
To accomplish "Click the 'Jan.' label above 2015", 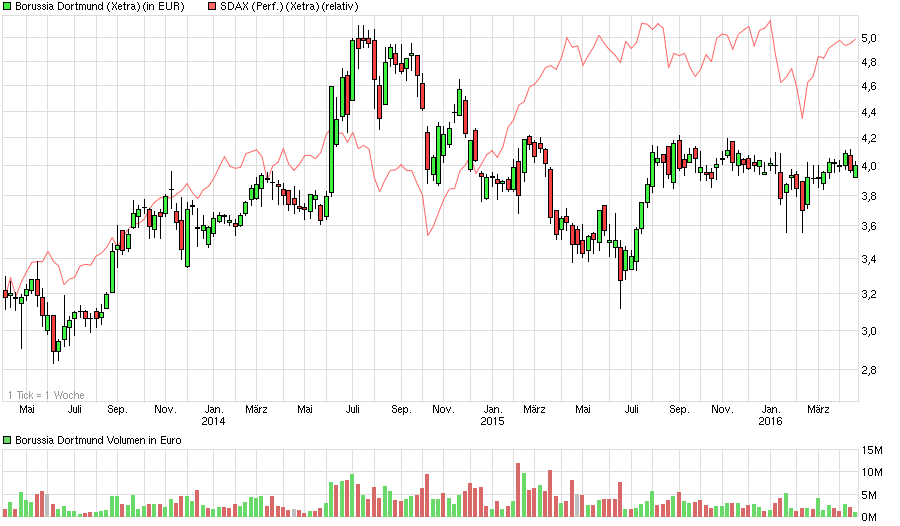I will [493, 409].
